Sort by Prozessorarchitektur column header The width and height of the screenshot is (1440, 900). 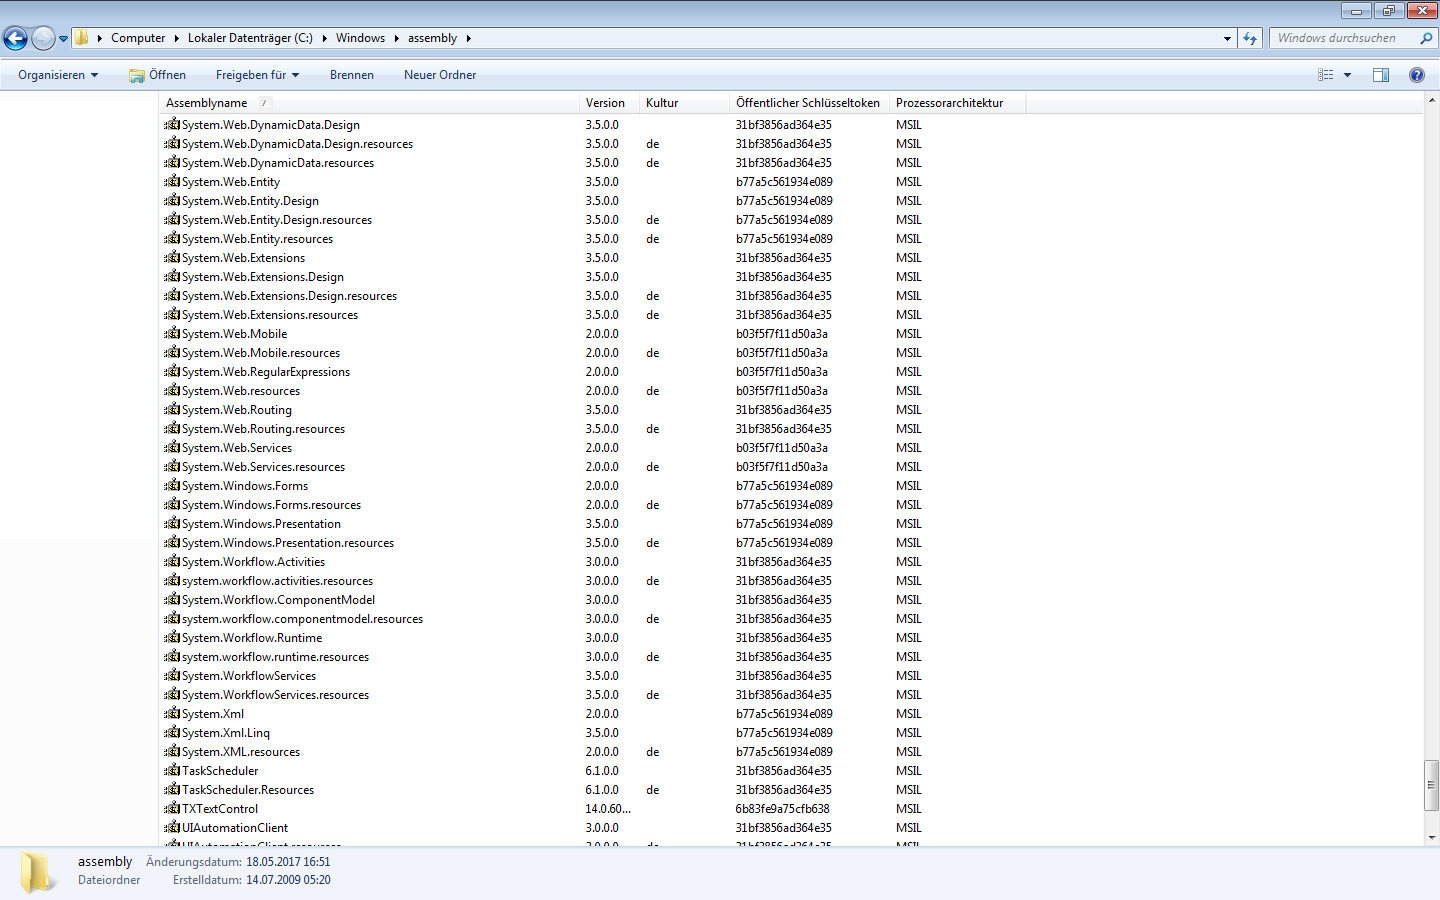coord(957,103)
